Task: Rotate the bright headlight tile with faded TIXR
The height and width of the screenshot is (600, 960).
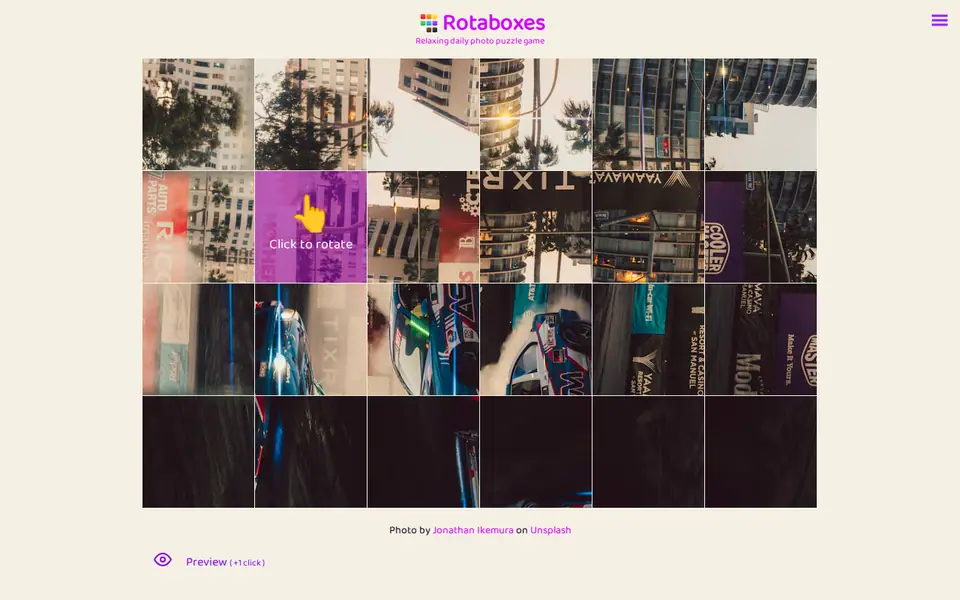Action: 310,339
